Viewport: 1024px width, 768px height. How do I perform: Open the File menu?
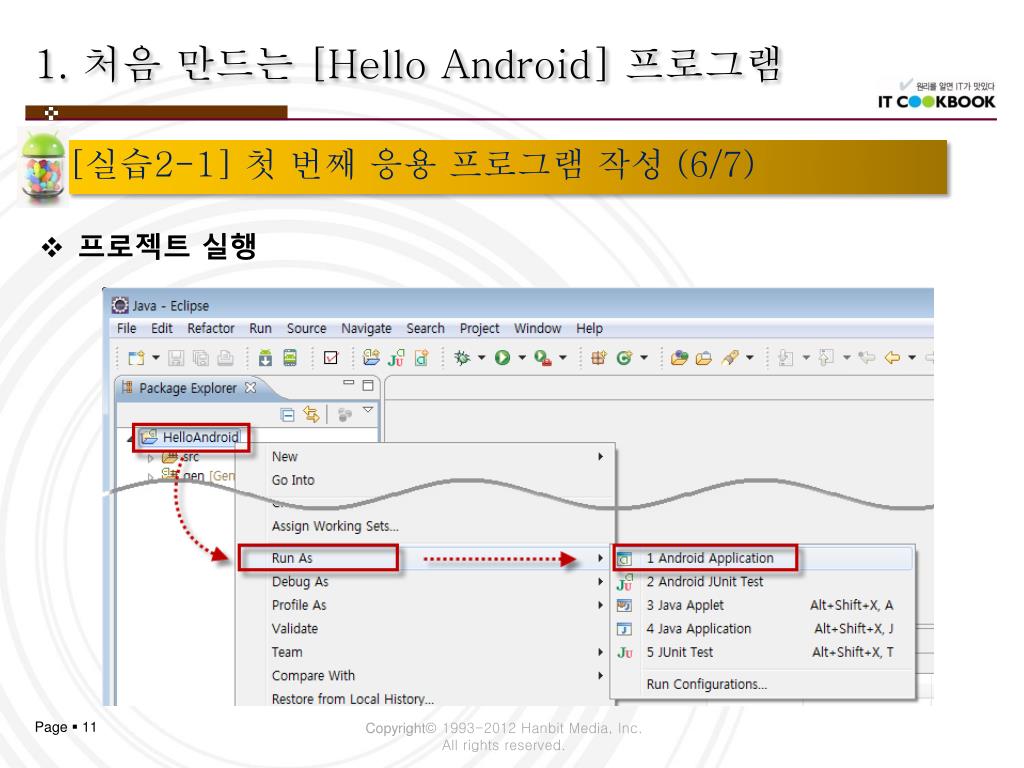pyautogui.click(x=126, y=328)
